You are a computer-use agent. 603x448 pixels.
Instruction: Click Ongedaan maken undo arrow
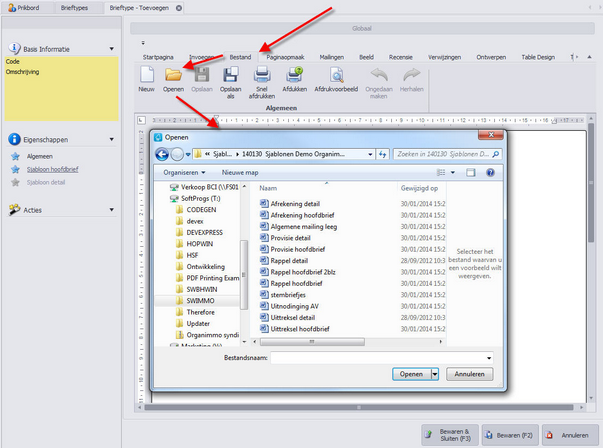[379, 74]
